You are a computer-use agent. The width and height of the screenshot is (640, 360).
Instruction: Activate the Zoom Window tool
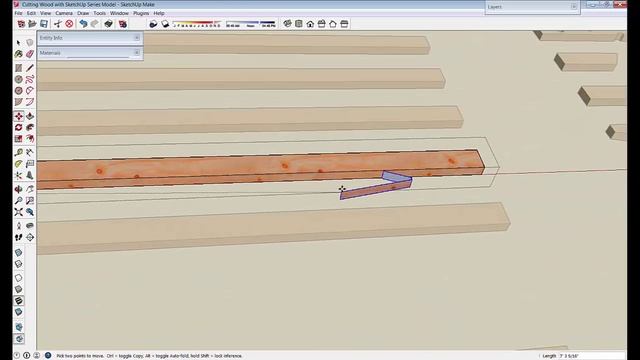29,201
